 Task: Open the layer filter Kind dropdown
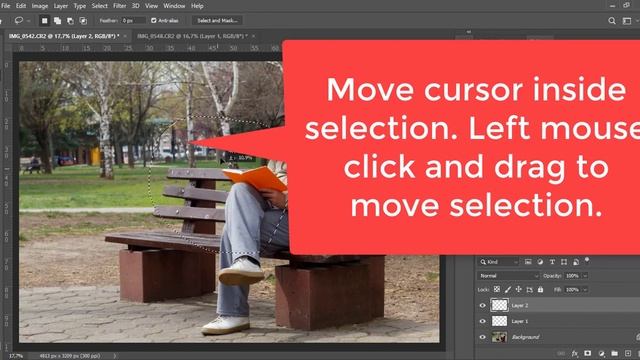tap(499, 262)
